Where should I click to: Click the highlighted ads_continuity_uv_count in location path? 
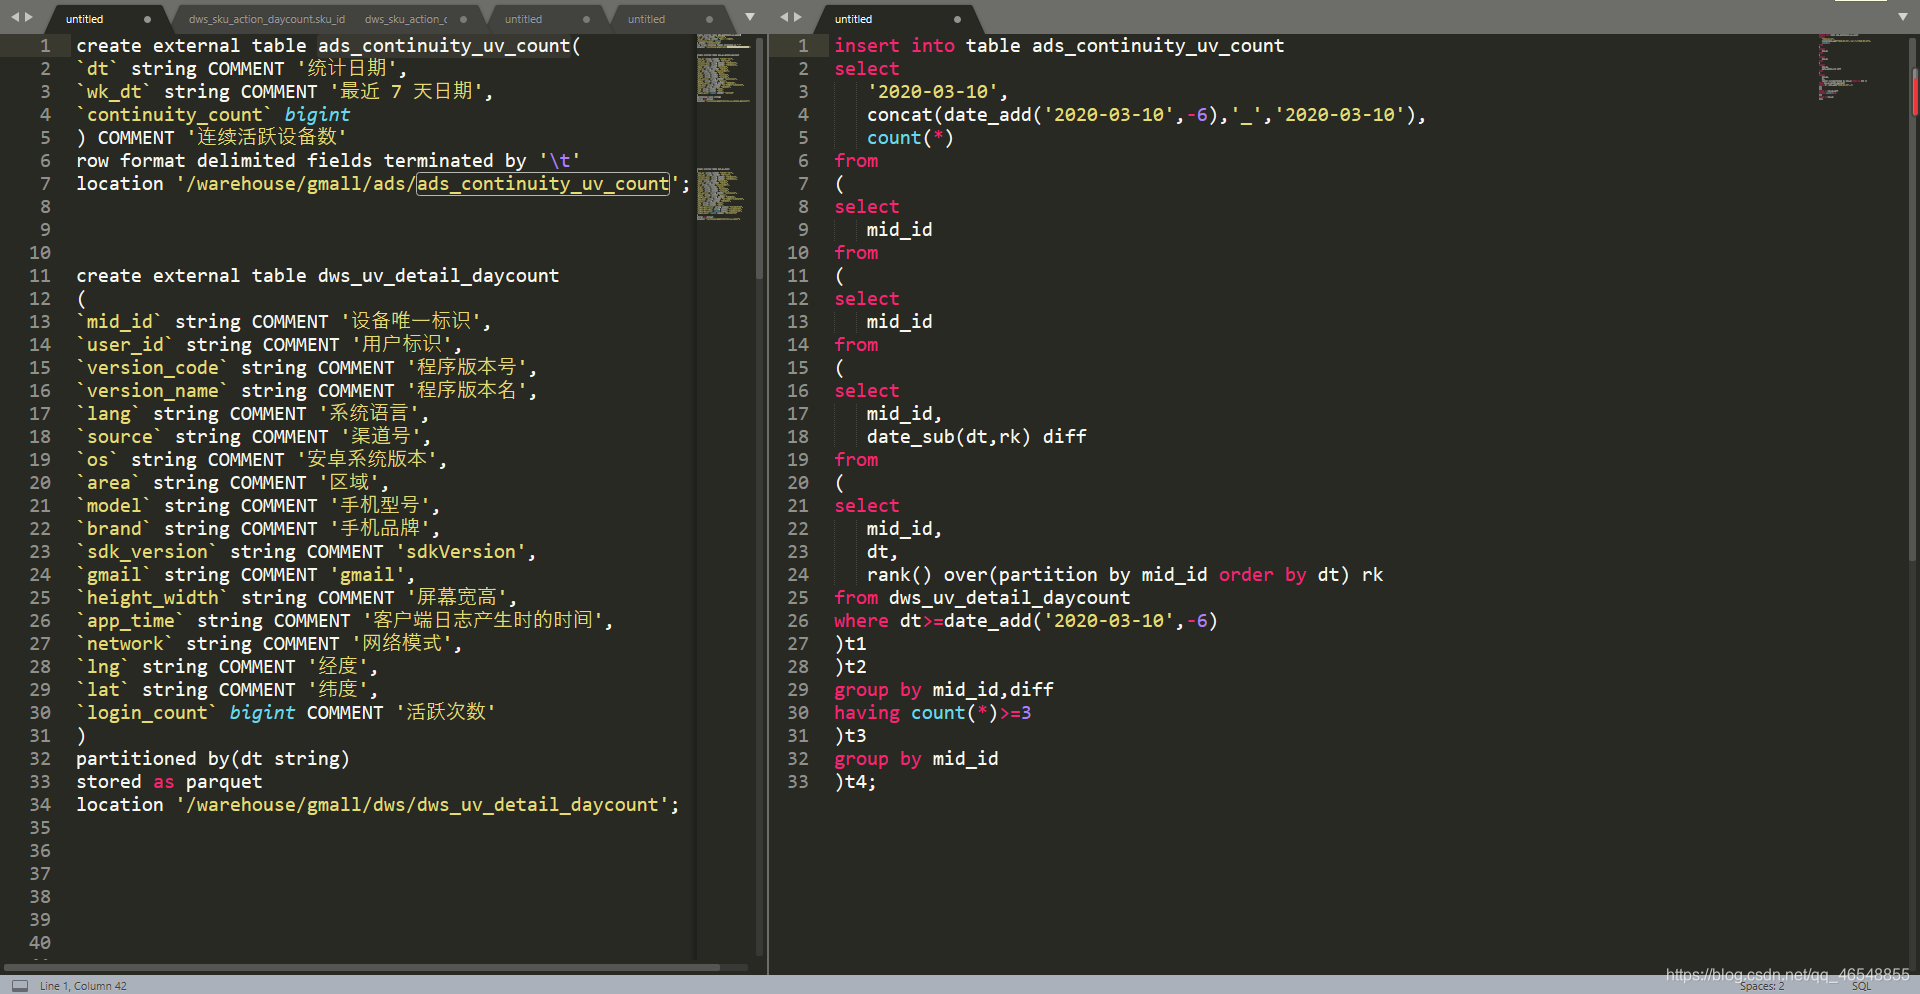click(543, 184)
